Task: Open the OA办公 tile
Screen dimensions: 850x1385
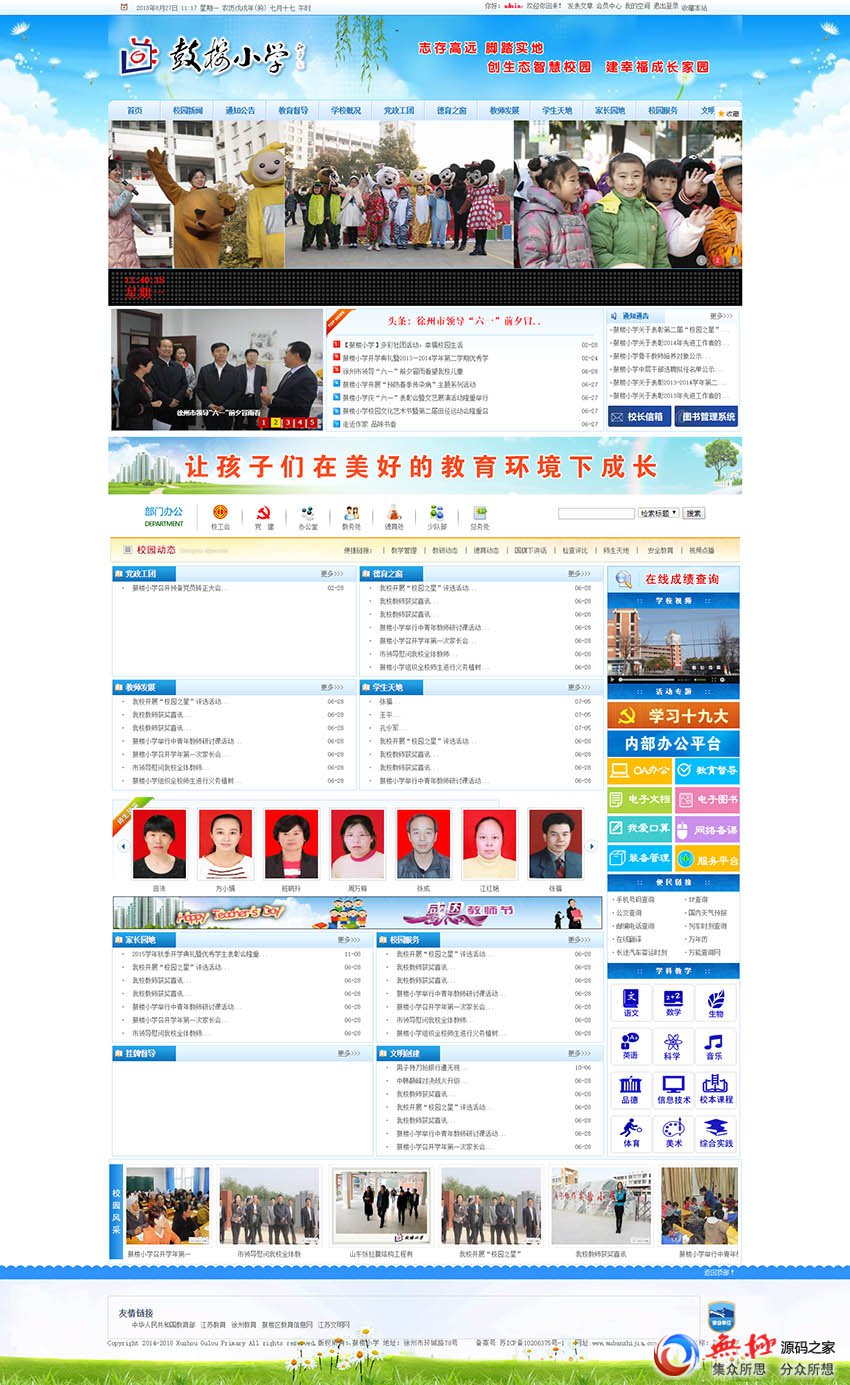Action: (639, 770)
